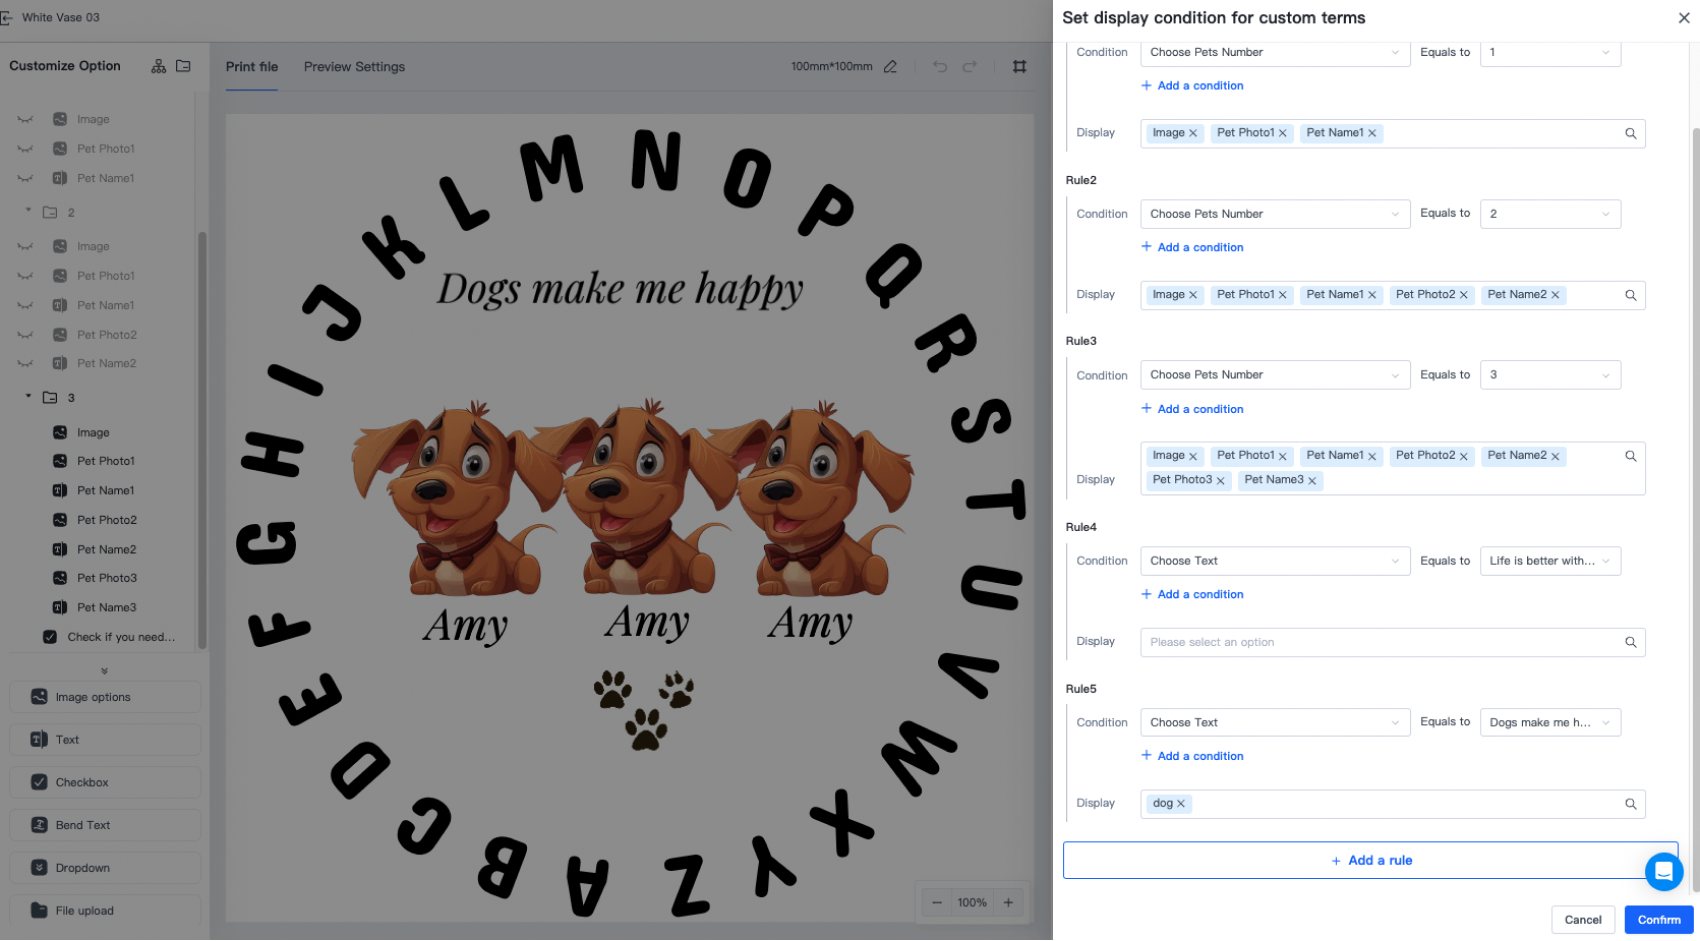Add a Text component

point(105,740)
